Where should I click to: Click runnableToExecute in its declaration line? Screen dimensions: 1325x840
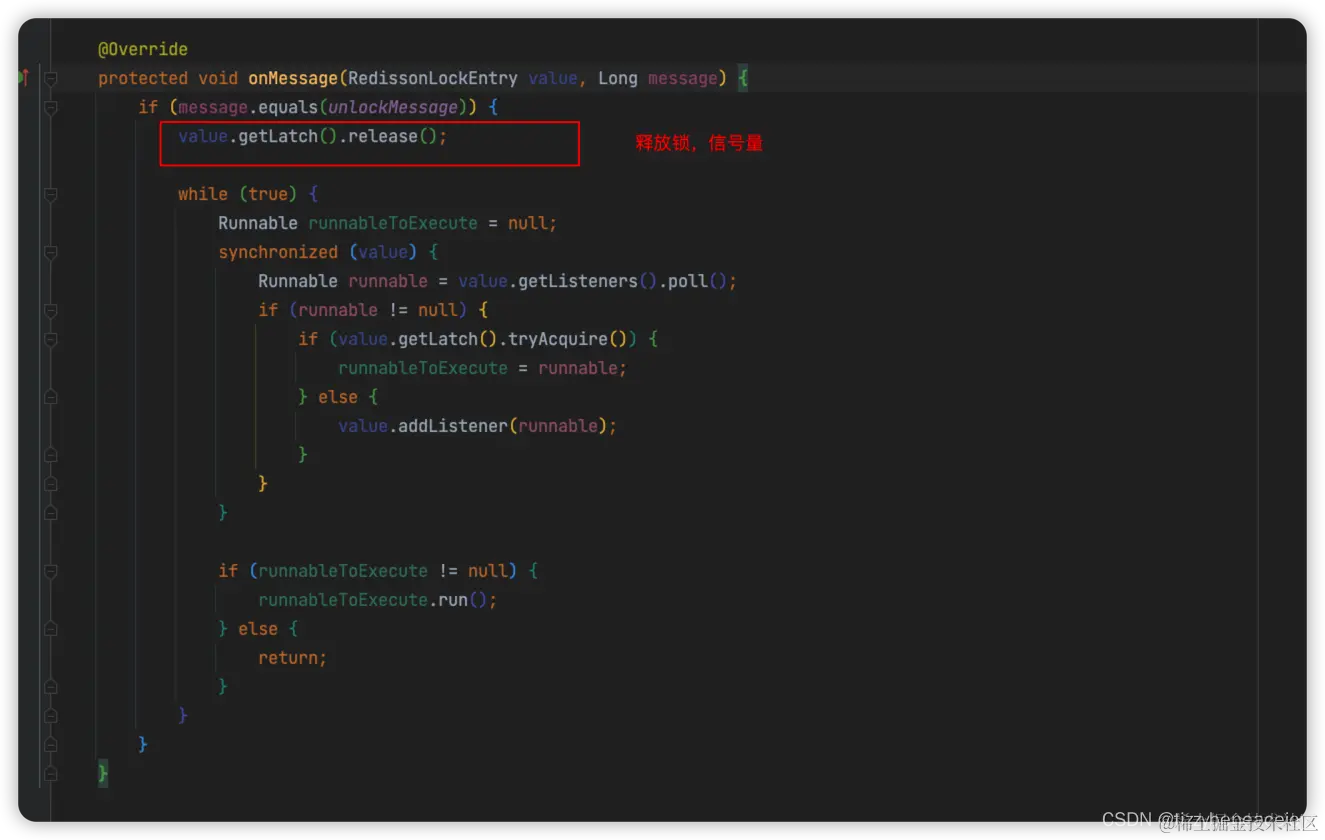pyautogui.click(x=393, y=223)
